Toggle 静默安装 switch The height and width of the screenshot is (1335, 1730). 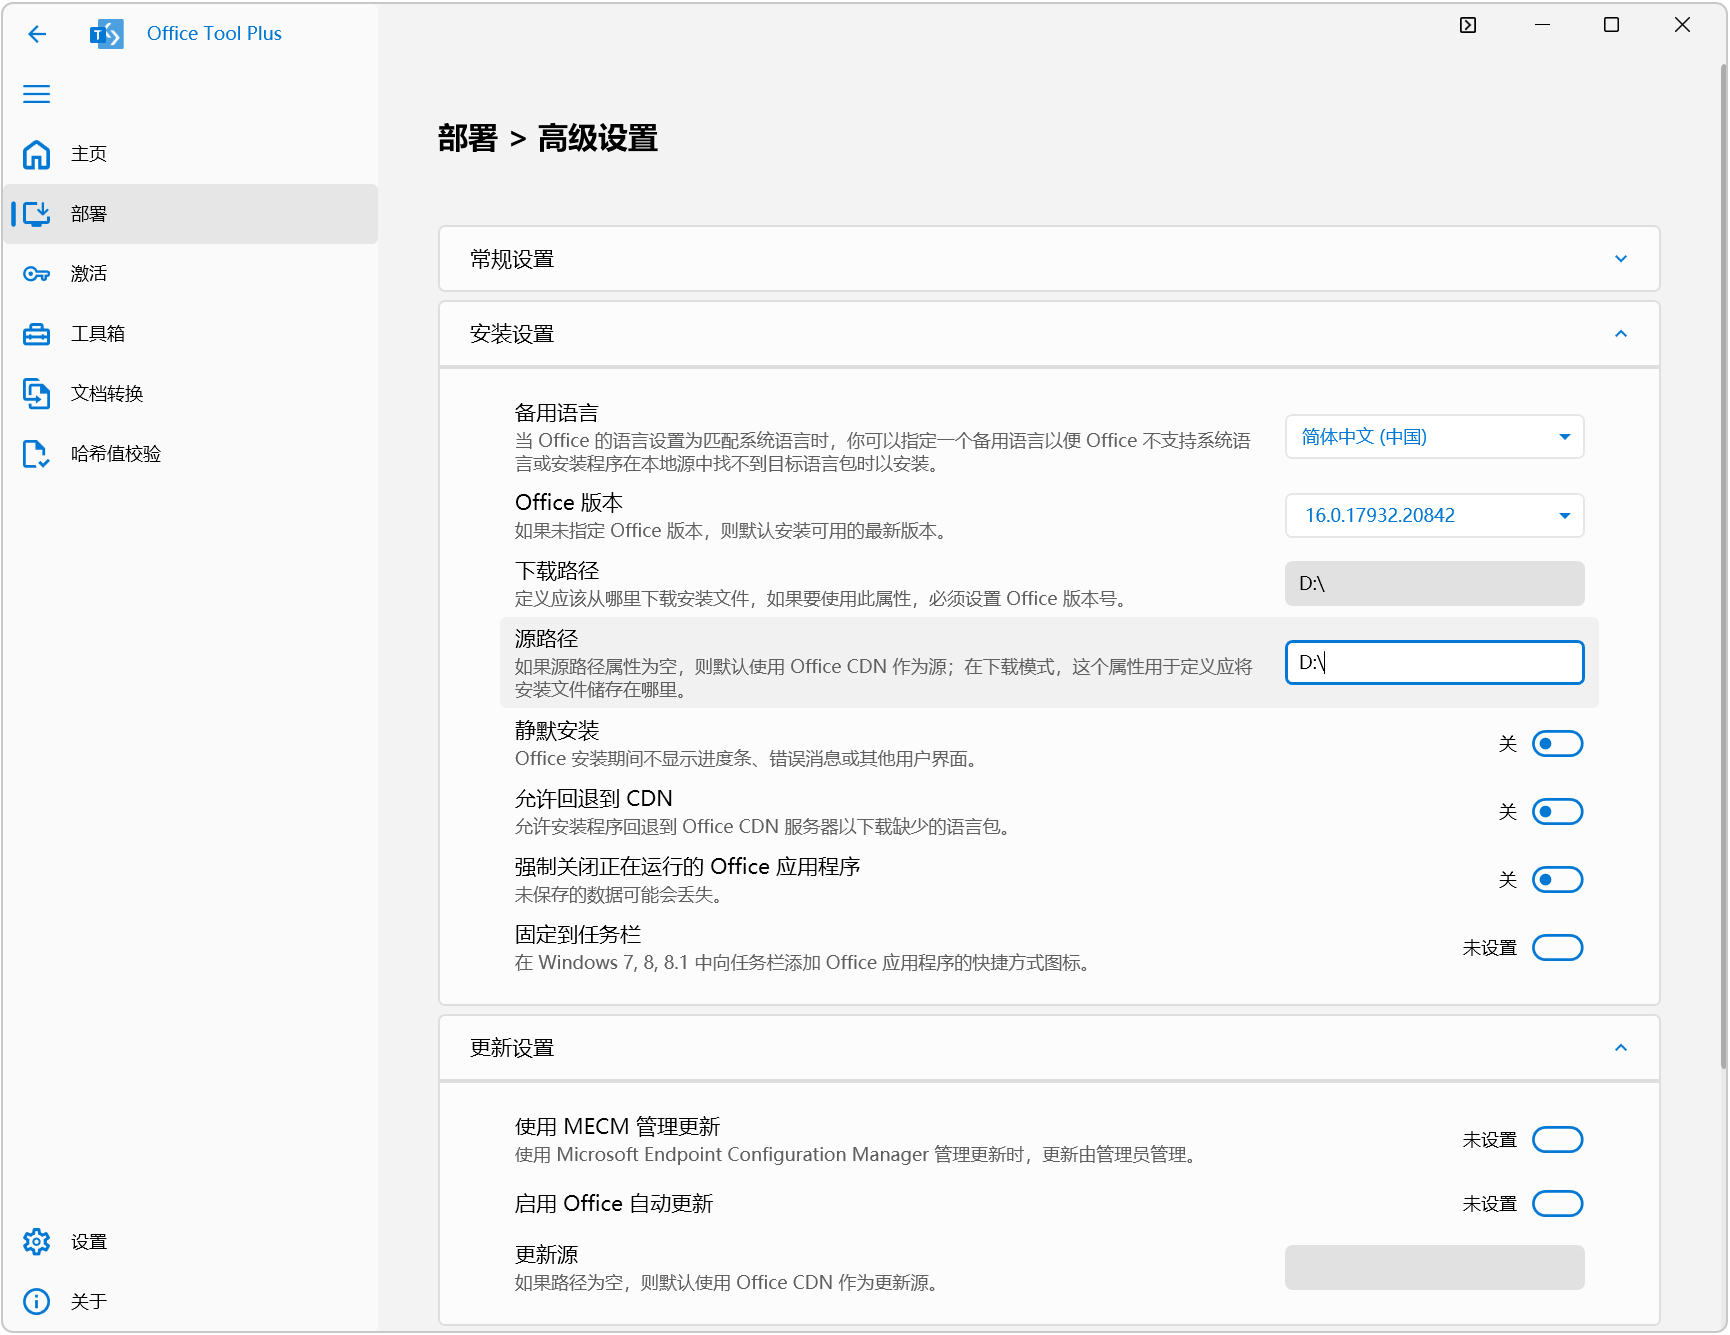click(1558, 744)
